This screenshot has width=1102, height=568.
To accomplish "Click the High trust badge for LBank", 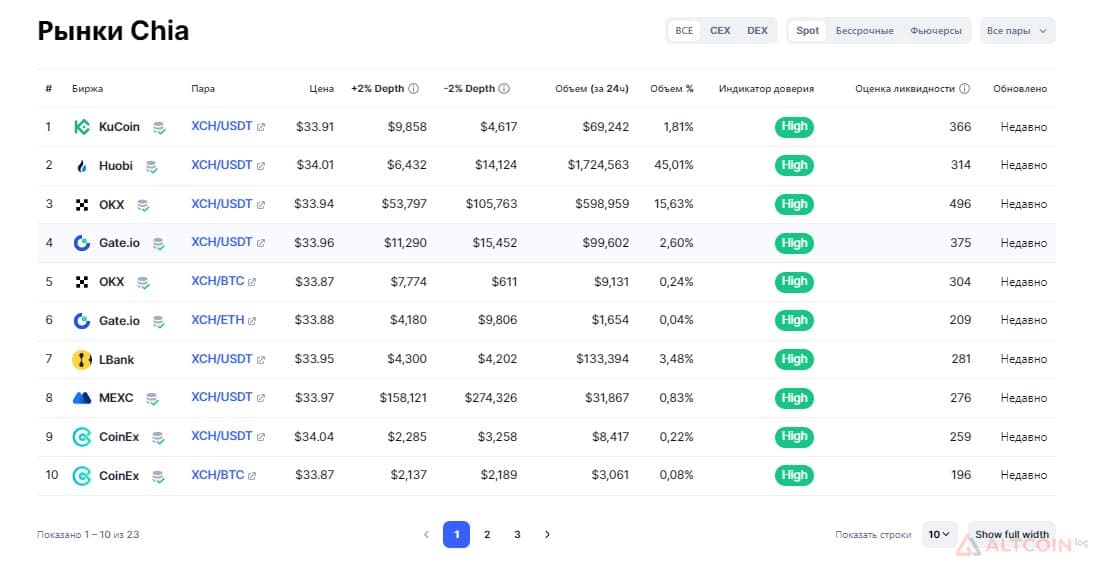I will click(x=794, y=359).
